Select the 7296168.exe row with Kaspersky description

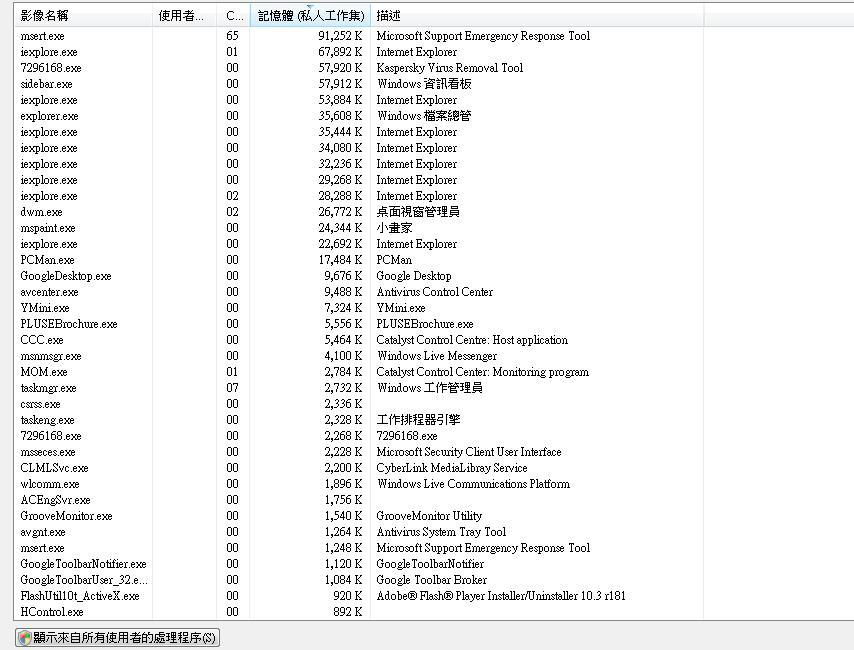click(359, 68)
